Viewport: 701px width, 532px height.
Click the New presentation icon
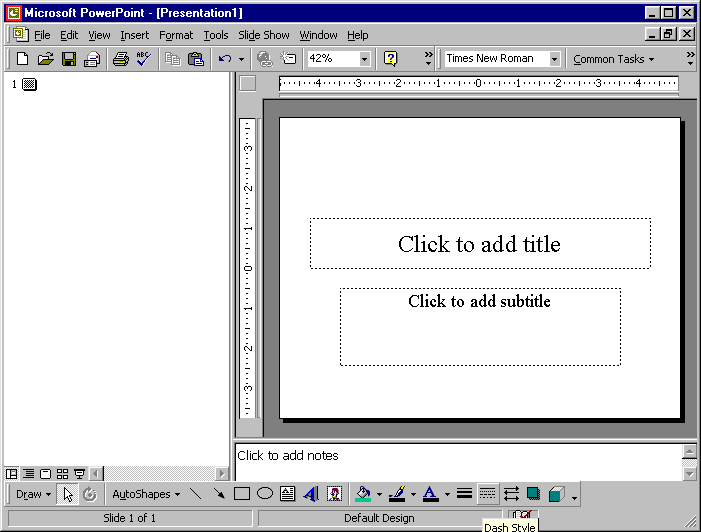(x=22, y=59)
